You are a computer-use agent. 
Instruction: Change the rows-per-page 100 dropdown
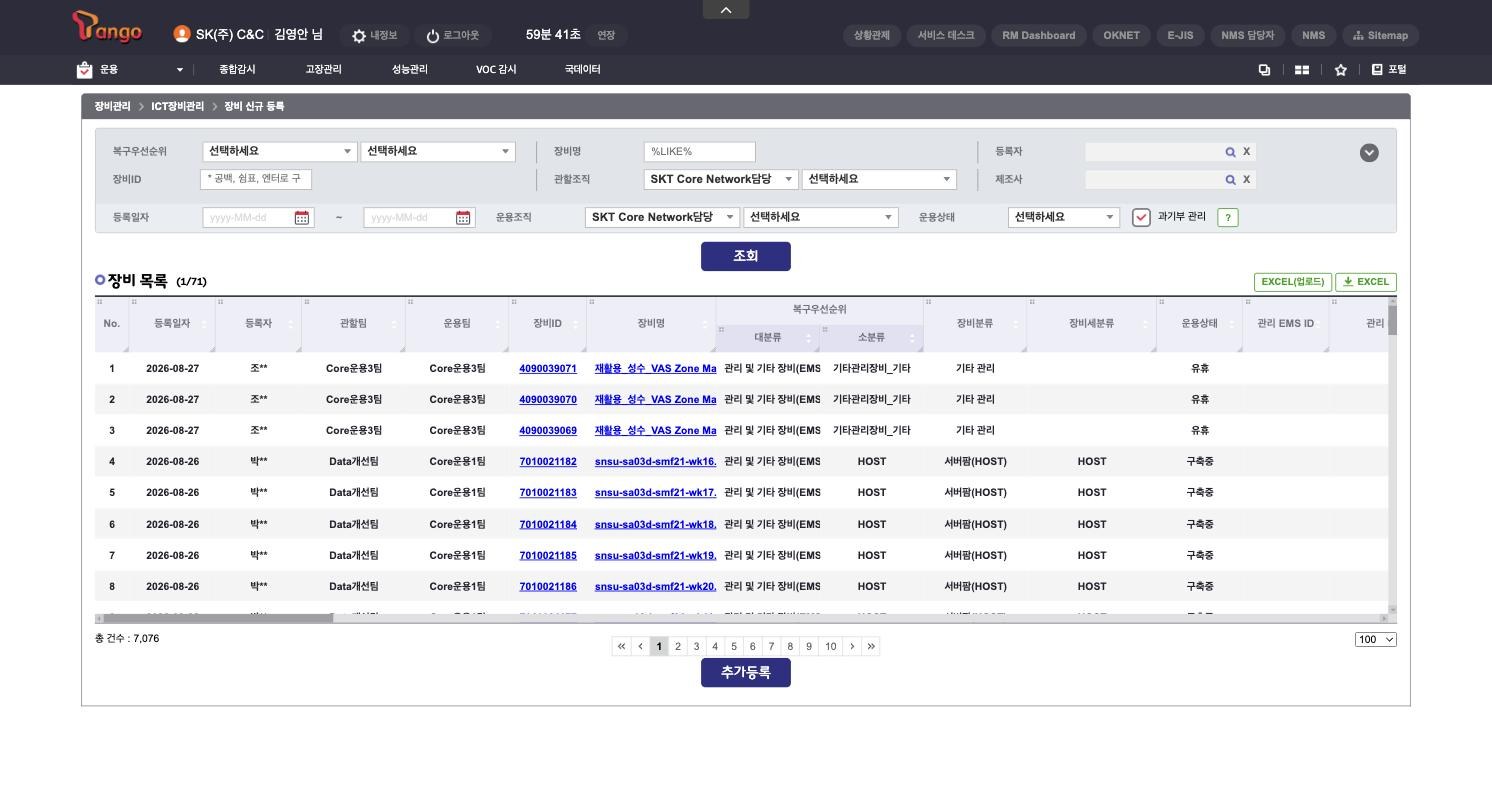1376,640
